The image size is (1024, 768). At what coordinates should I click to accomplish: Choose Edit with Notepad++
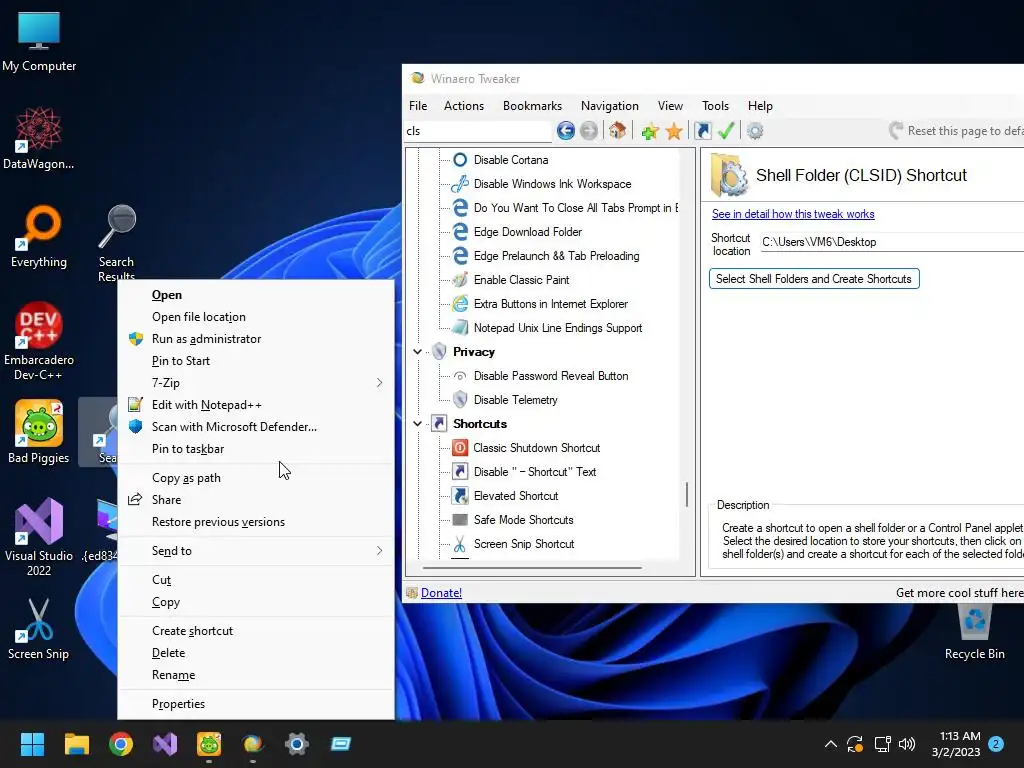click(x=256, y=405)
